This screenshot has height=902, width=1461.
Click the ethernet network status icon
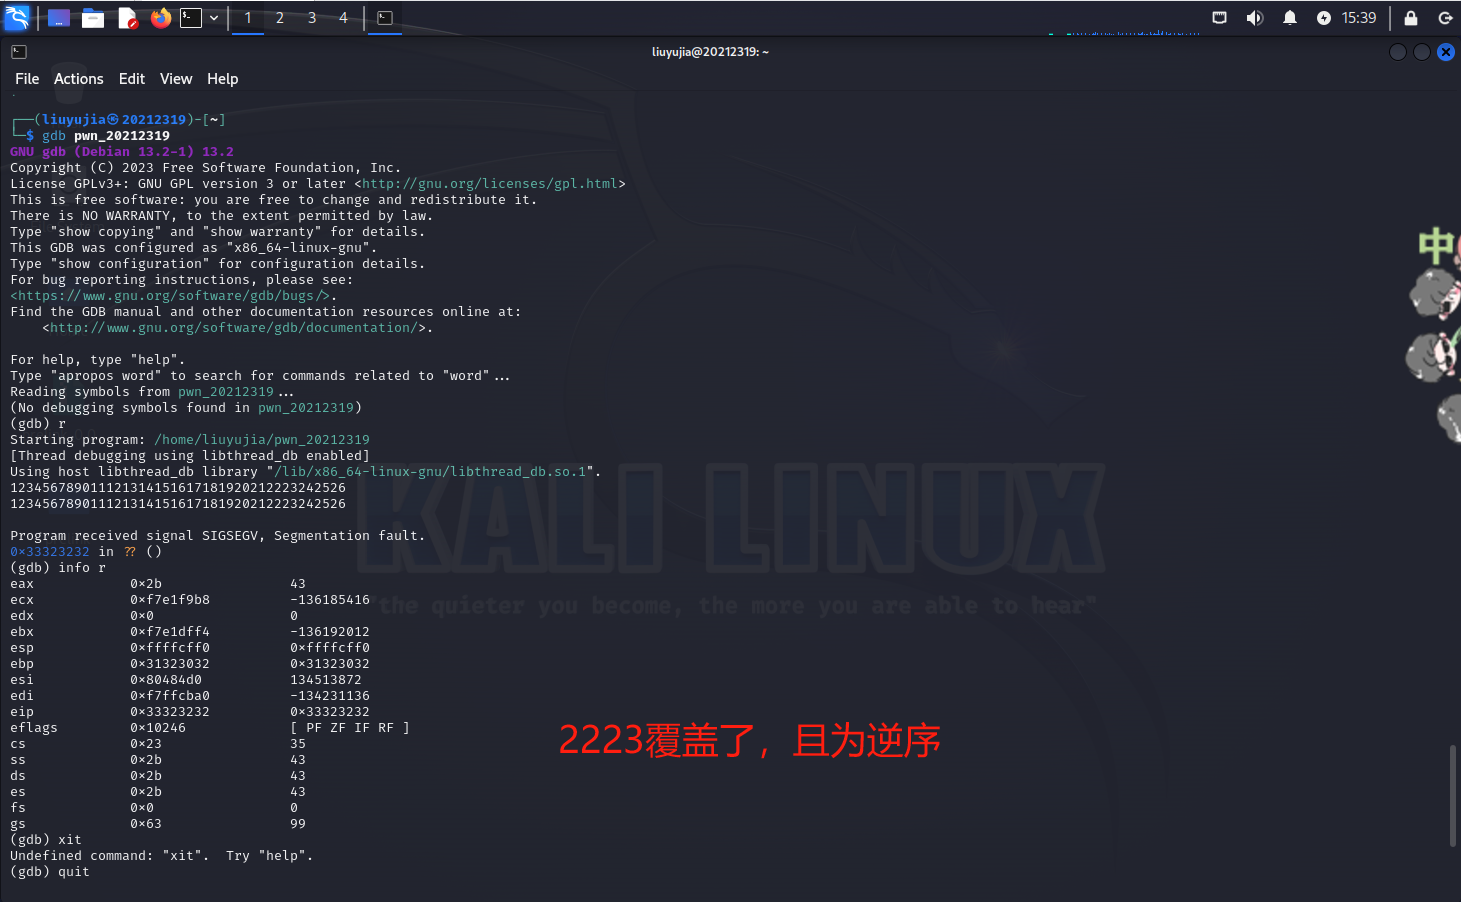pos(1220,17)
